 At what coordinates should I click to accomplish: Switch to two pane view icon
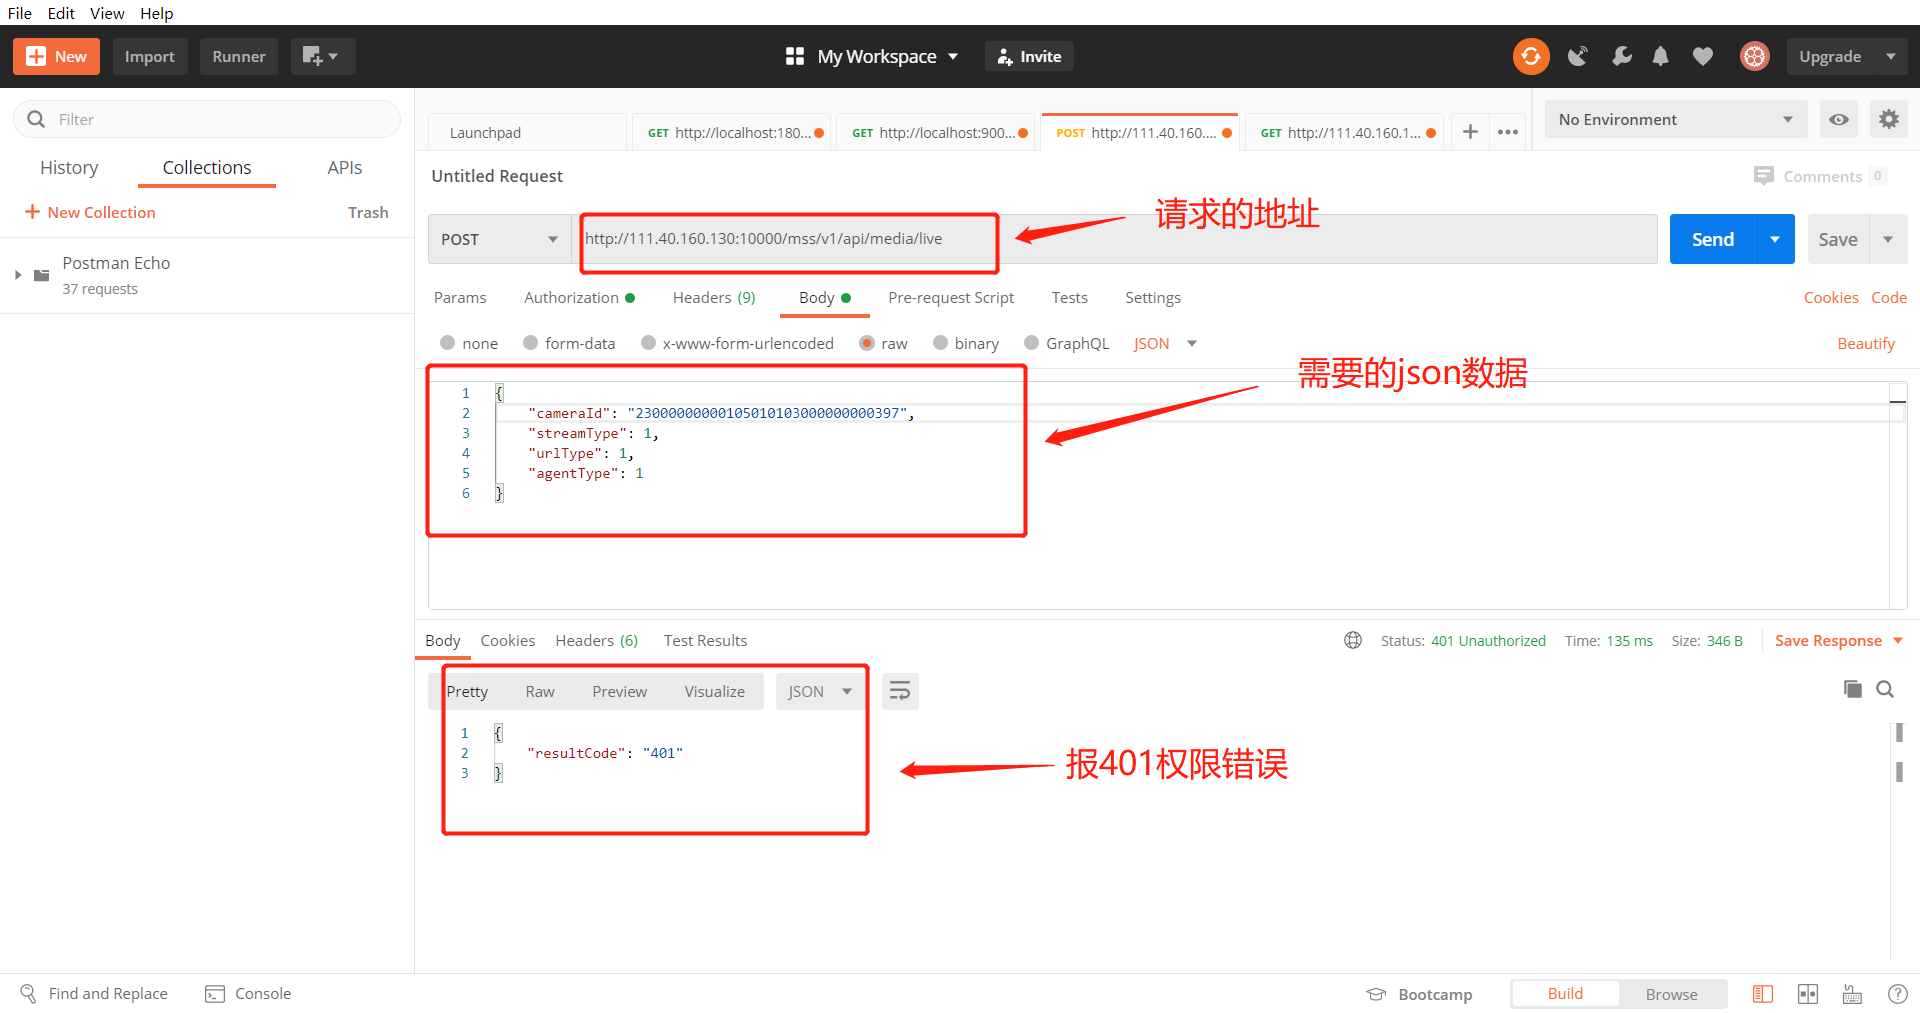coord(1808,994)
